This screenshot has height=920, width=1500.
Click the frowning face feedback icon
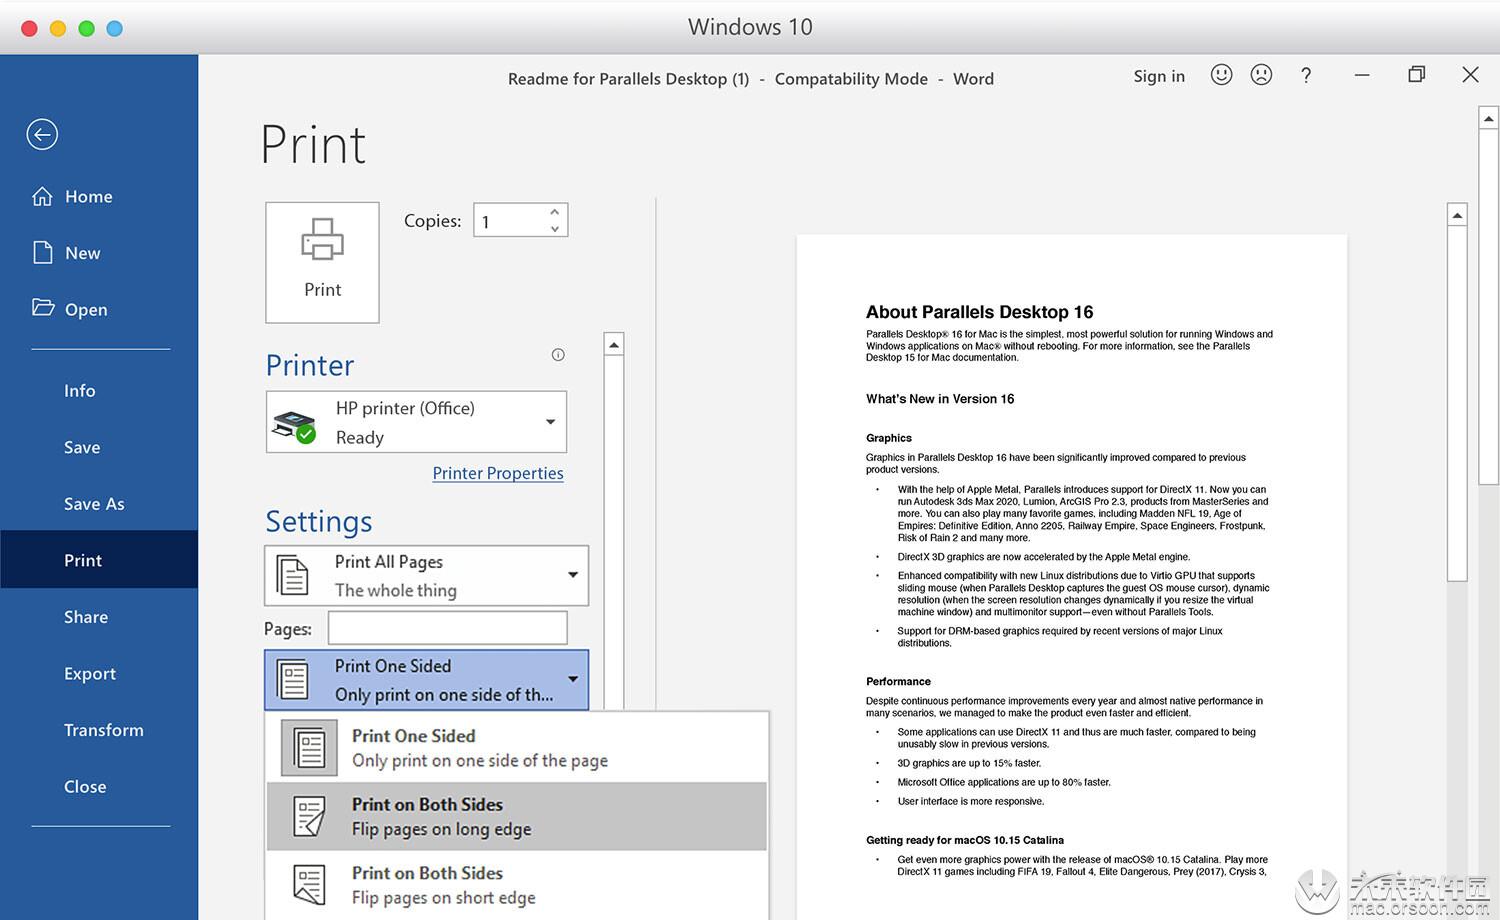[x=1261, y=75]
